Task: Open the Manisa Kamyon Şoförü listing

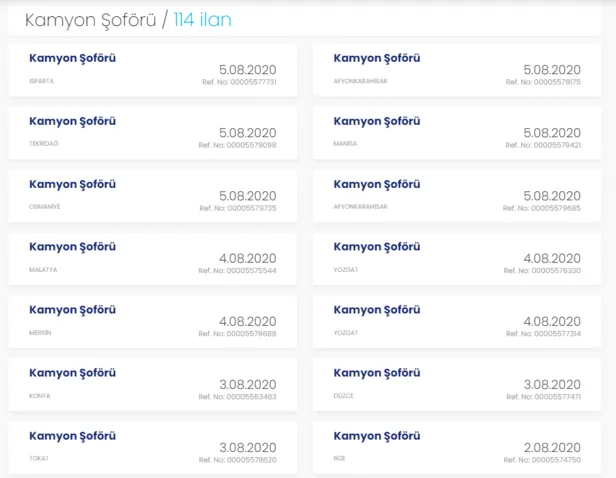Action: tap(377, 122)
